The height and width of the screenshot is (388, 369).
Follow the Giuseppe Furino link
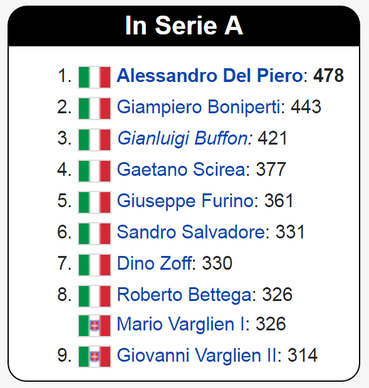[x=186, y=201]
